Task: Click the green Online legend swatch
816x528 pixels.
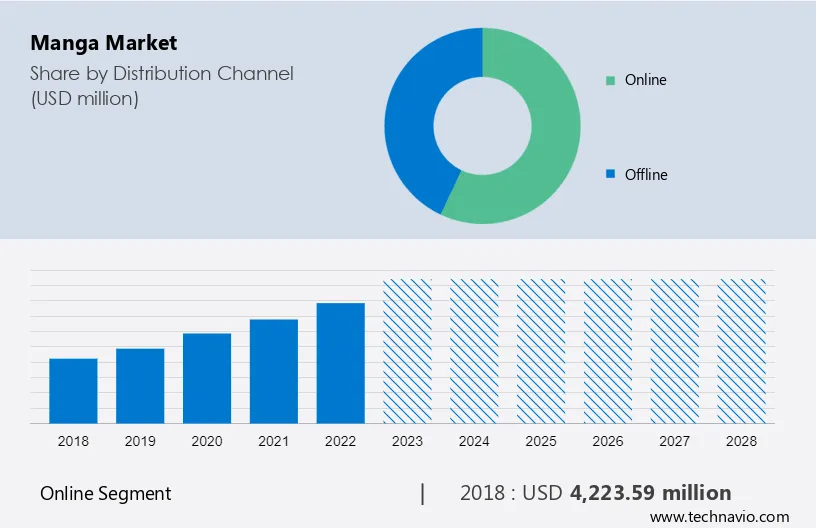Action: (610, 81)
